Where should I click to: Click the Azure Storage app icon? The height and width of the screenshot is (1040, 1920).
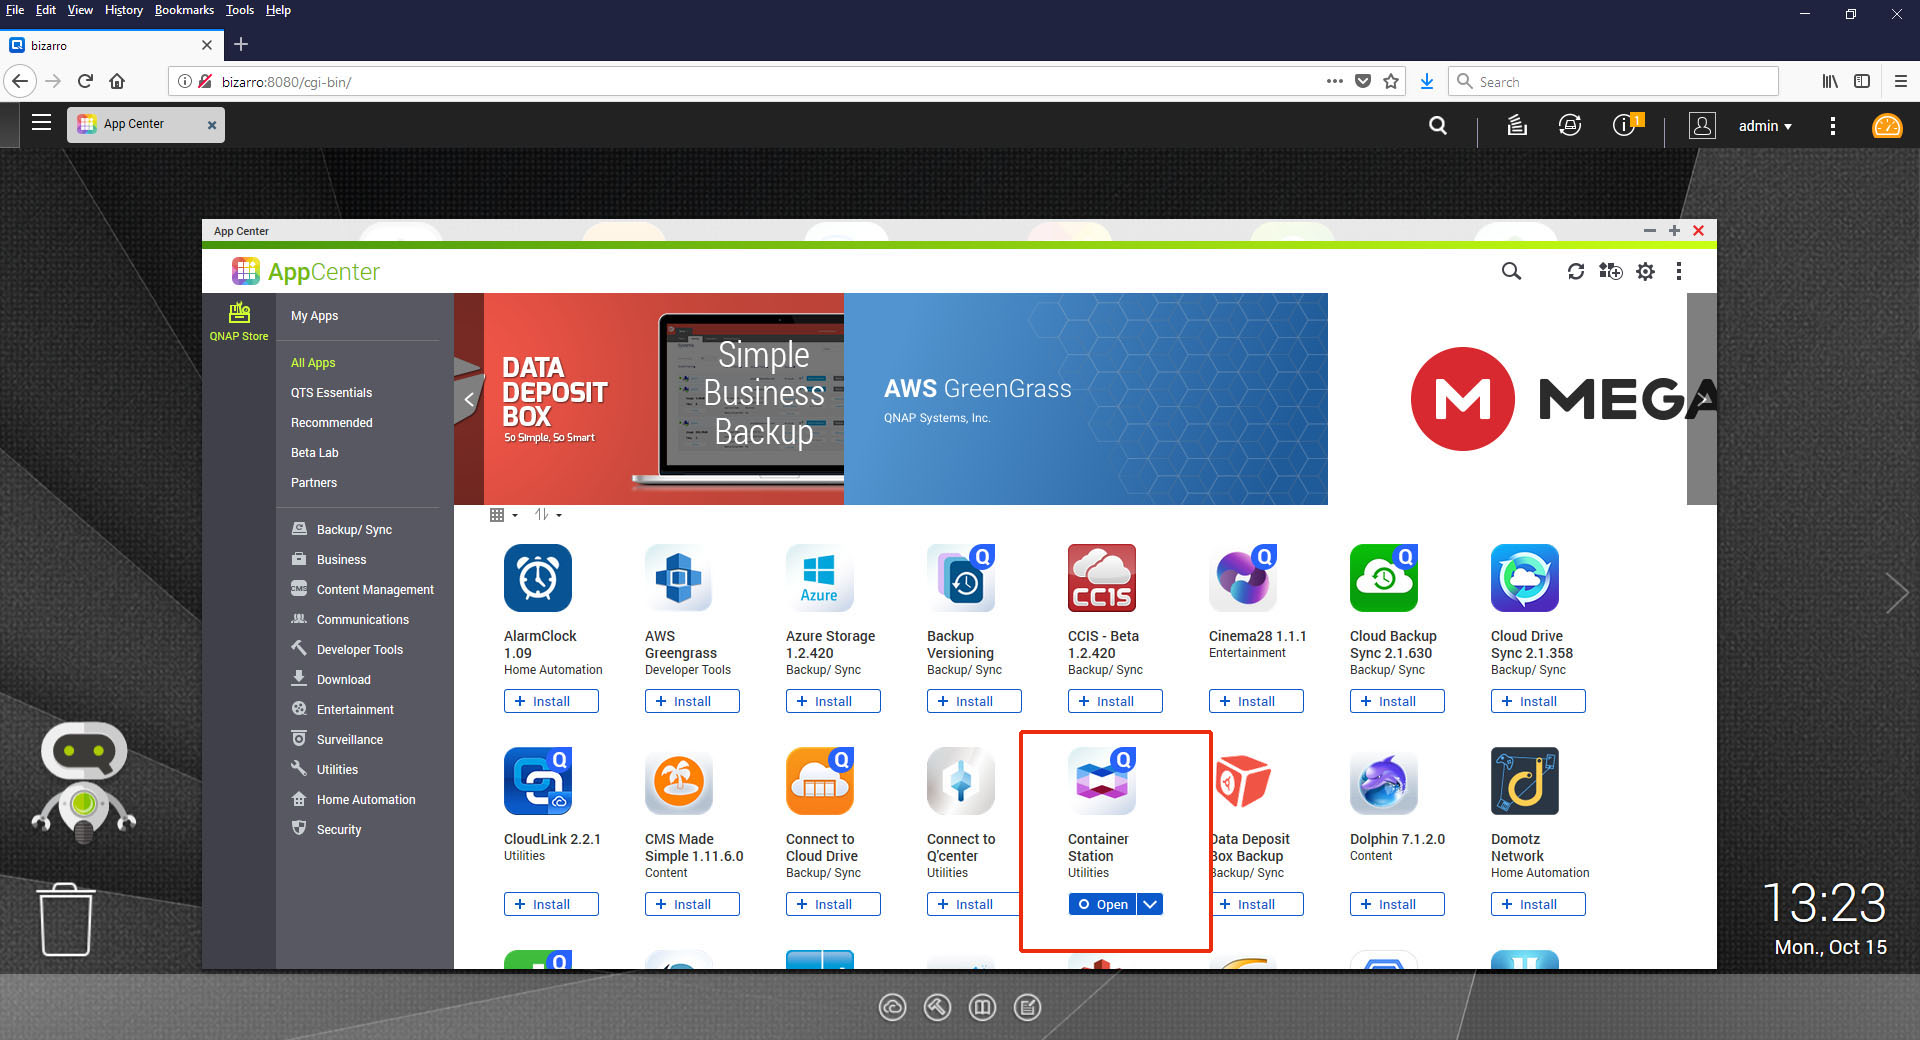820,578
